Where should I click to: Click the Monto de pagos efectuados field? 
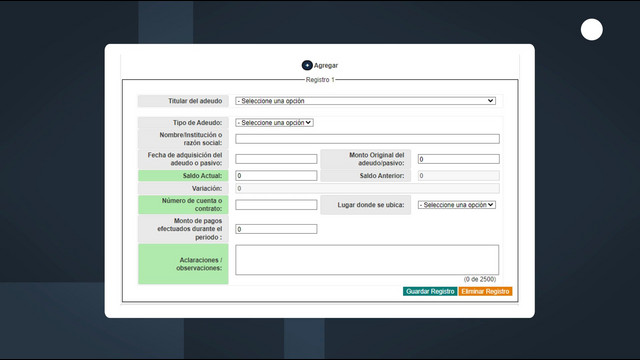coord(276,229)
